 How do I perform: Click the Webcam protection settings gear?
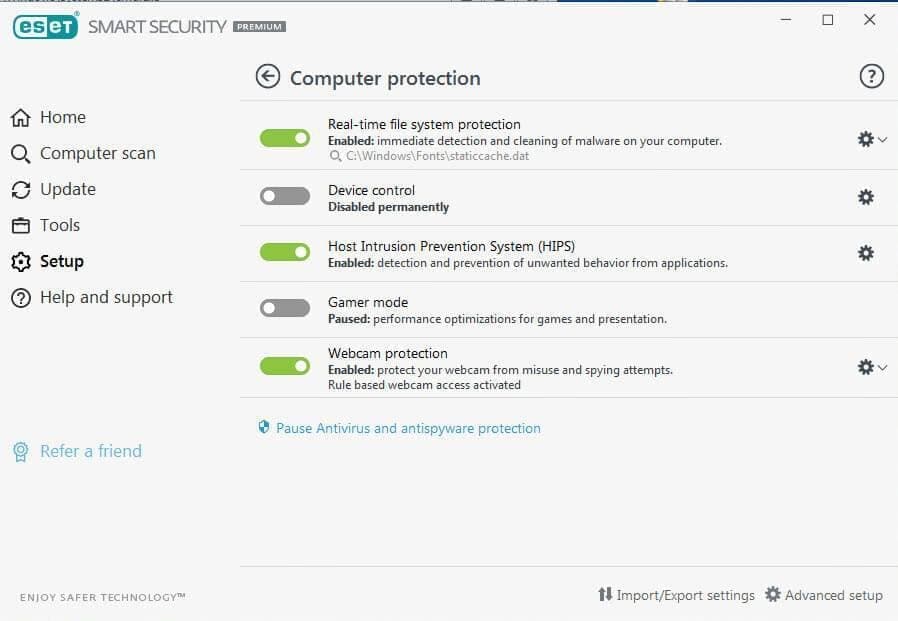point(864,367)
